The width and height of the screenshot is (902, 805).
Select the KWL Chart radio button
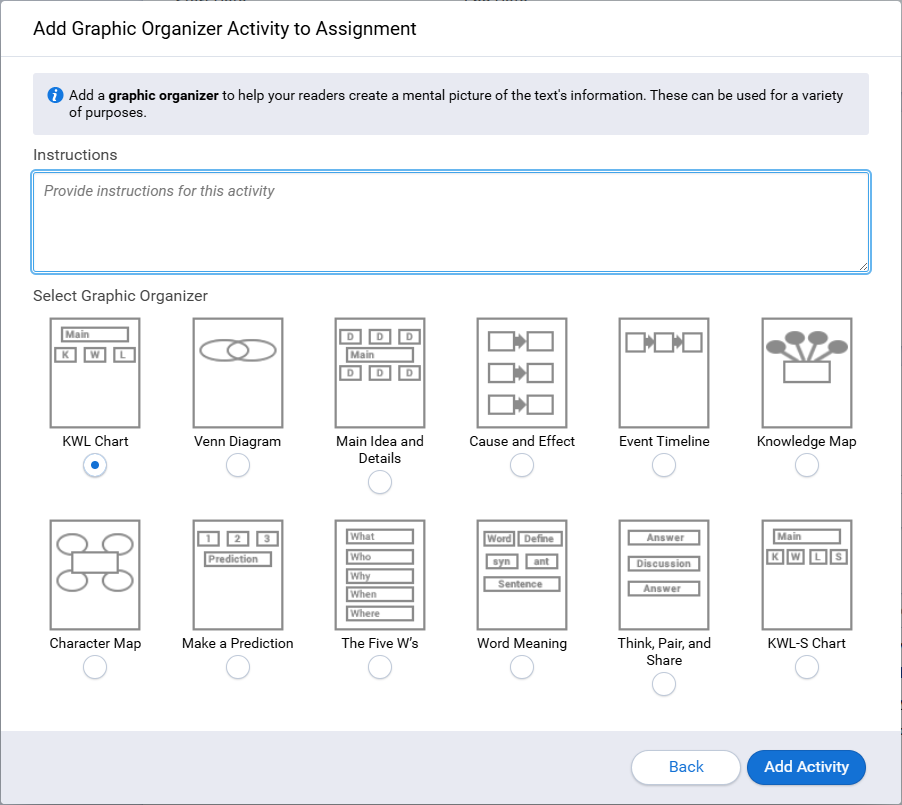[95, 465]
